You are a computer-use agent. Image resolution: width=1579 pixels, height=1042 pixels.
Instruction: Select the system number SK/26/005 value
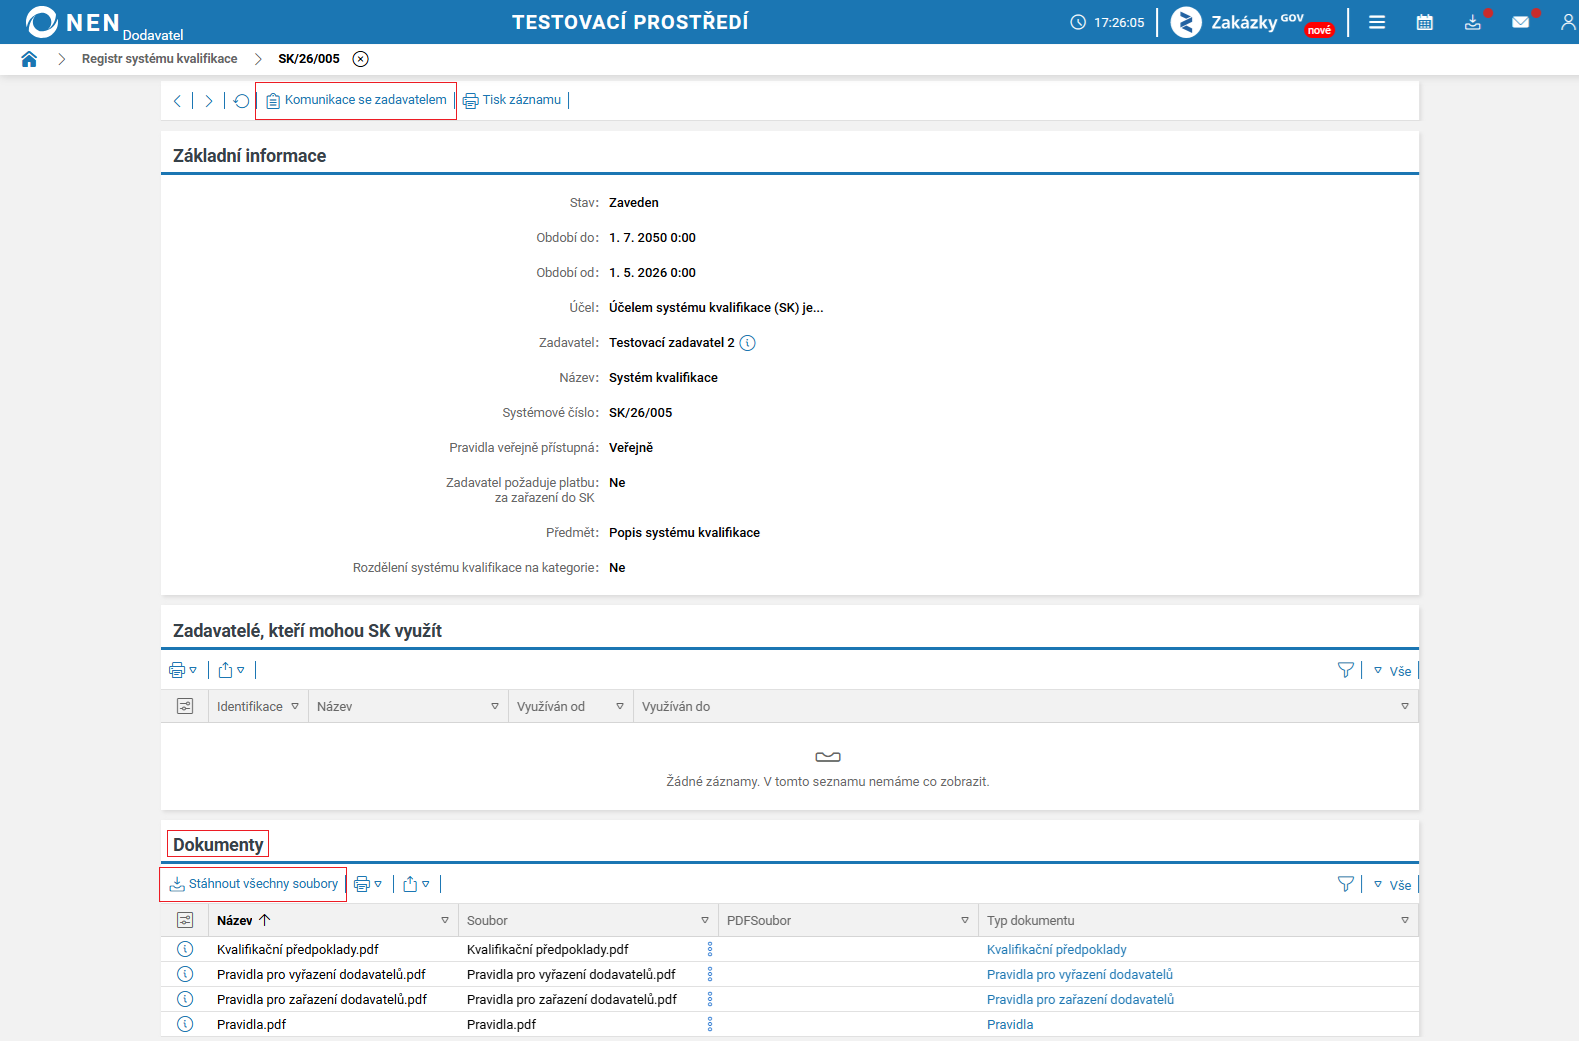coord(641,413)
